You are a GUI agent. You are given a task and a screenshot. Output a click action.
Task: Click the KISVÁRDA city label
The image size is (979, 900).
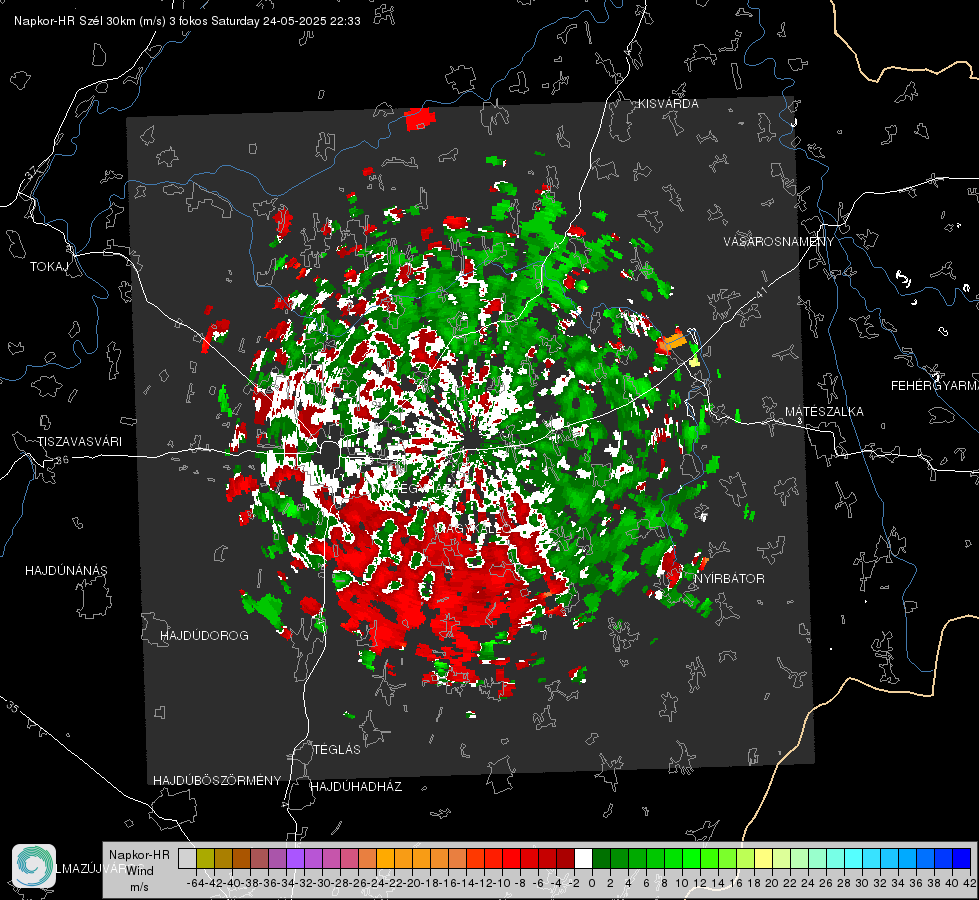pos(668,104)
